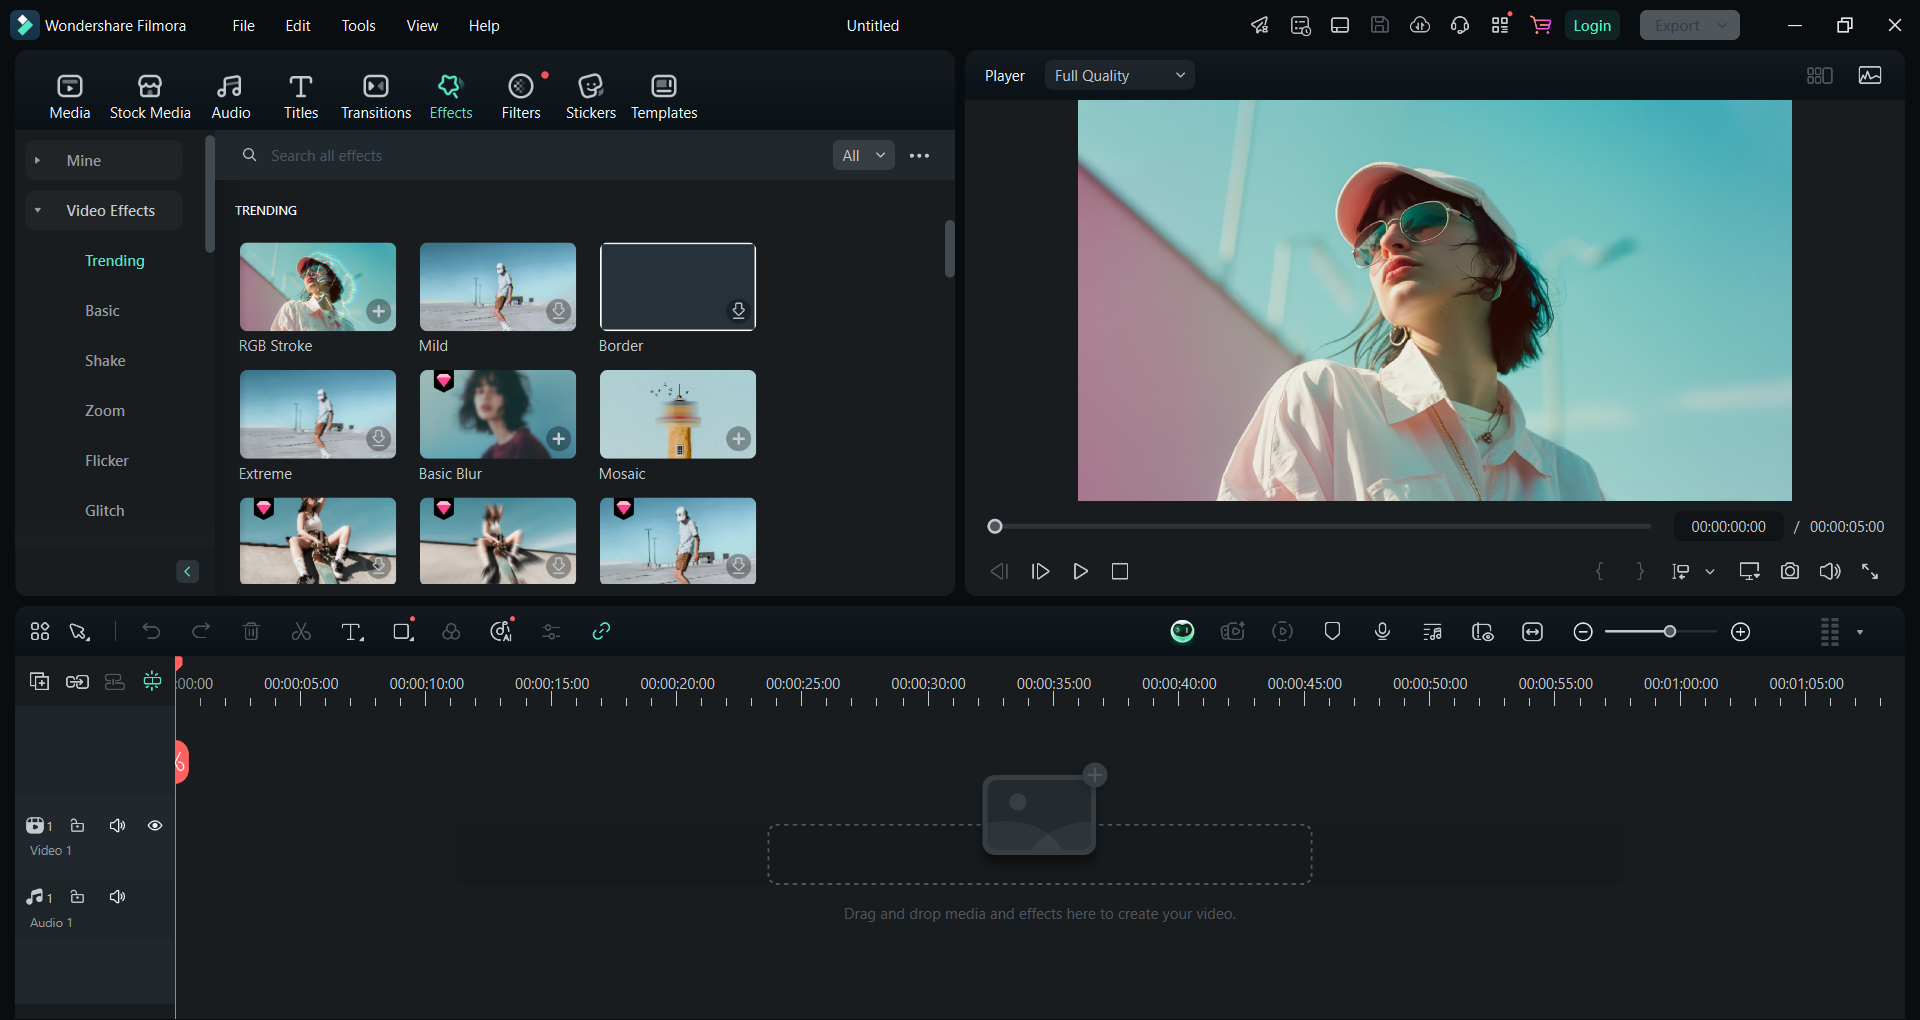Open the Full Quality playback dropdown
The height and width of the screenshot is (1020, 1920).
[x=1118, y=75]
